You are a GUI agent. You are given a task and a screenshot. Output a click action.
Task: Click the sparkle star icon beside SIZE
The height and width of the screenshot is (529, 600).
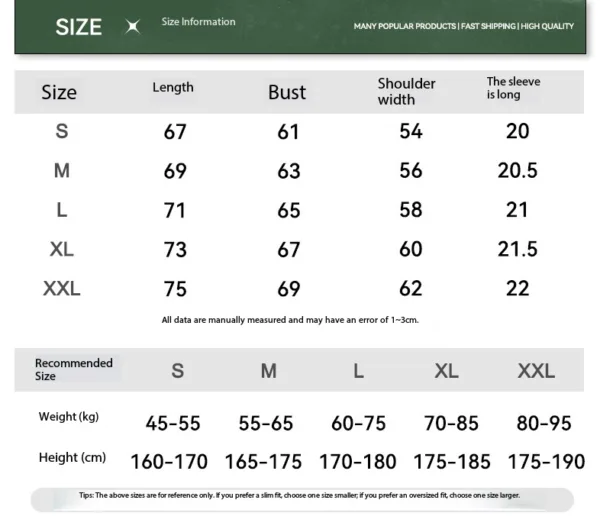[132, 27]
